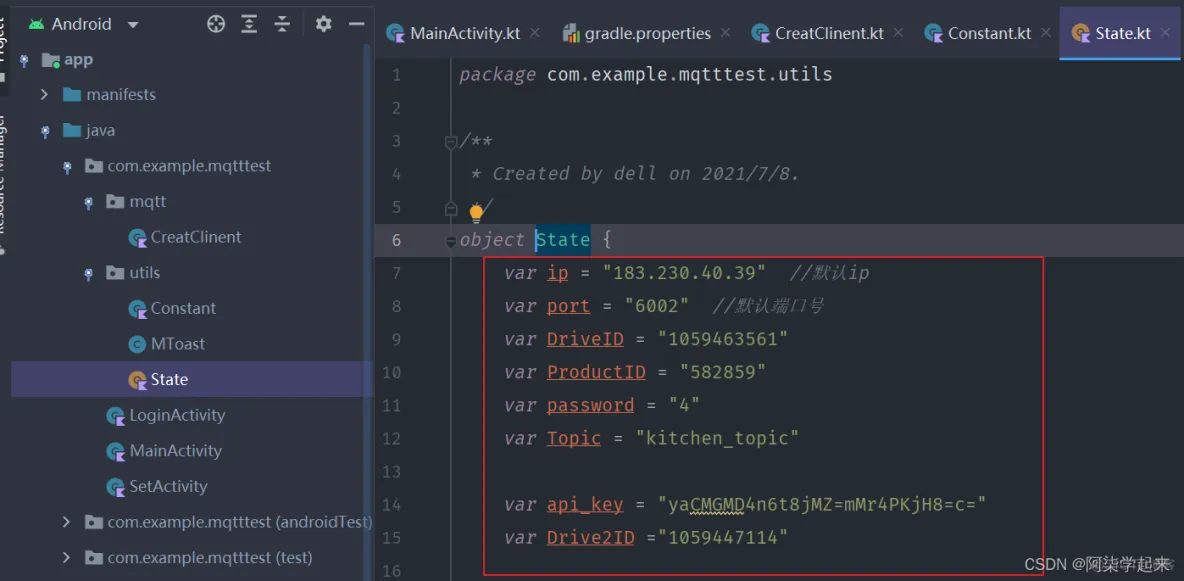This screenshot has height=581, width=1184.
Task: Collapse the app module node
Action: click(x=23, y=60)
